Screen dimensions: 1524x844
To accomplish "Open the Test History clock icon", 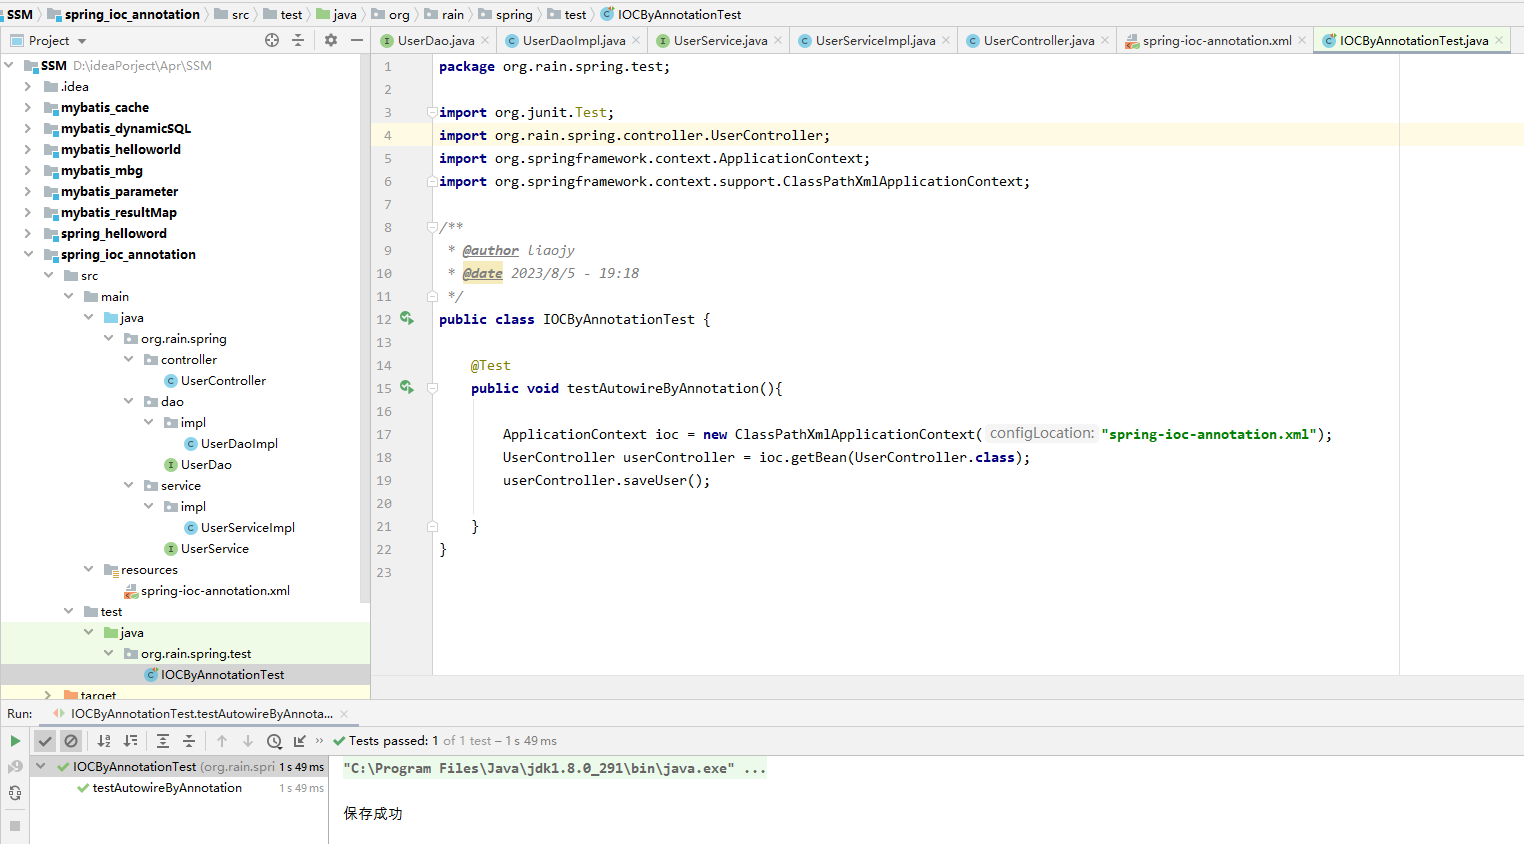I will coord(274,741).
